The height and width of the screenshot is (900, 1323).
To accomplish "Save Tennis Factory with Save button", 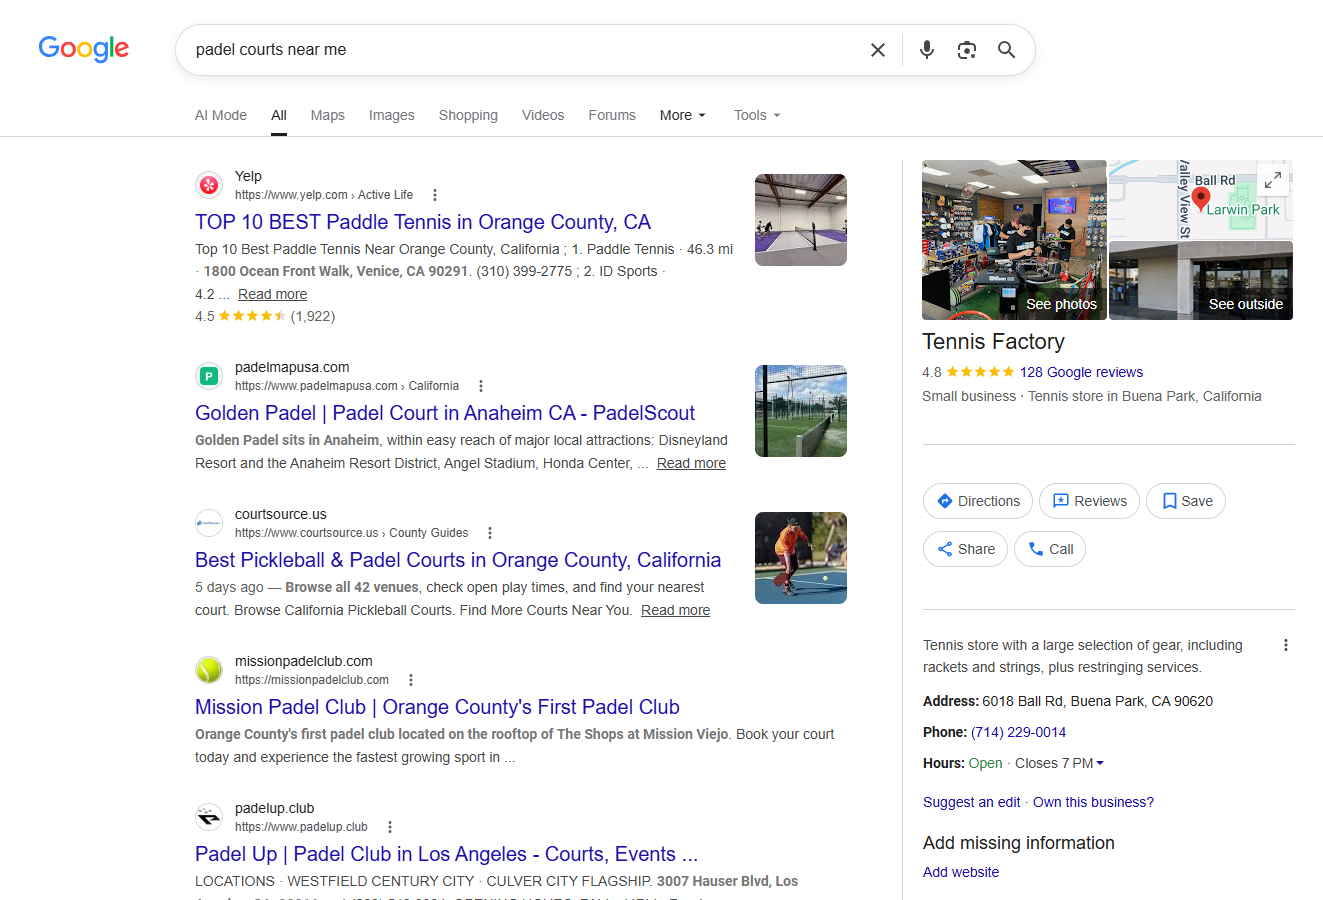I will pos(1186,501).
